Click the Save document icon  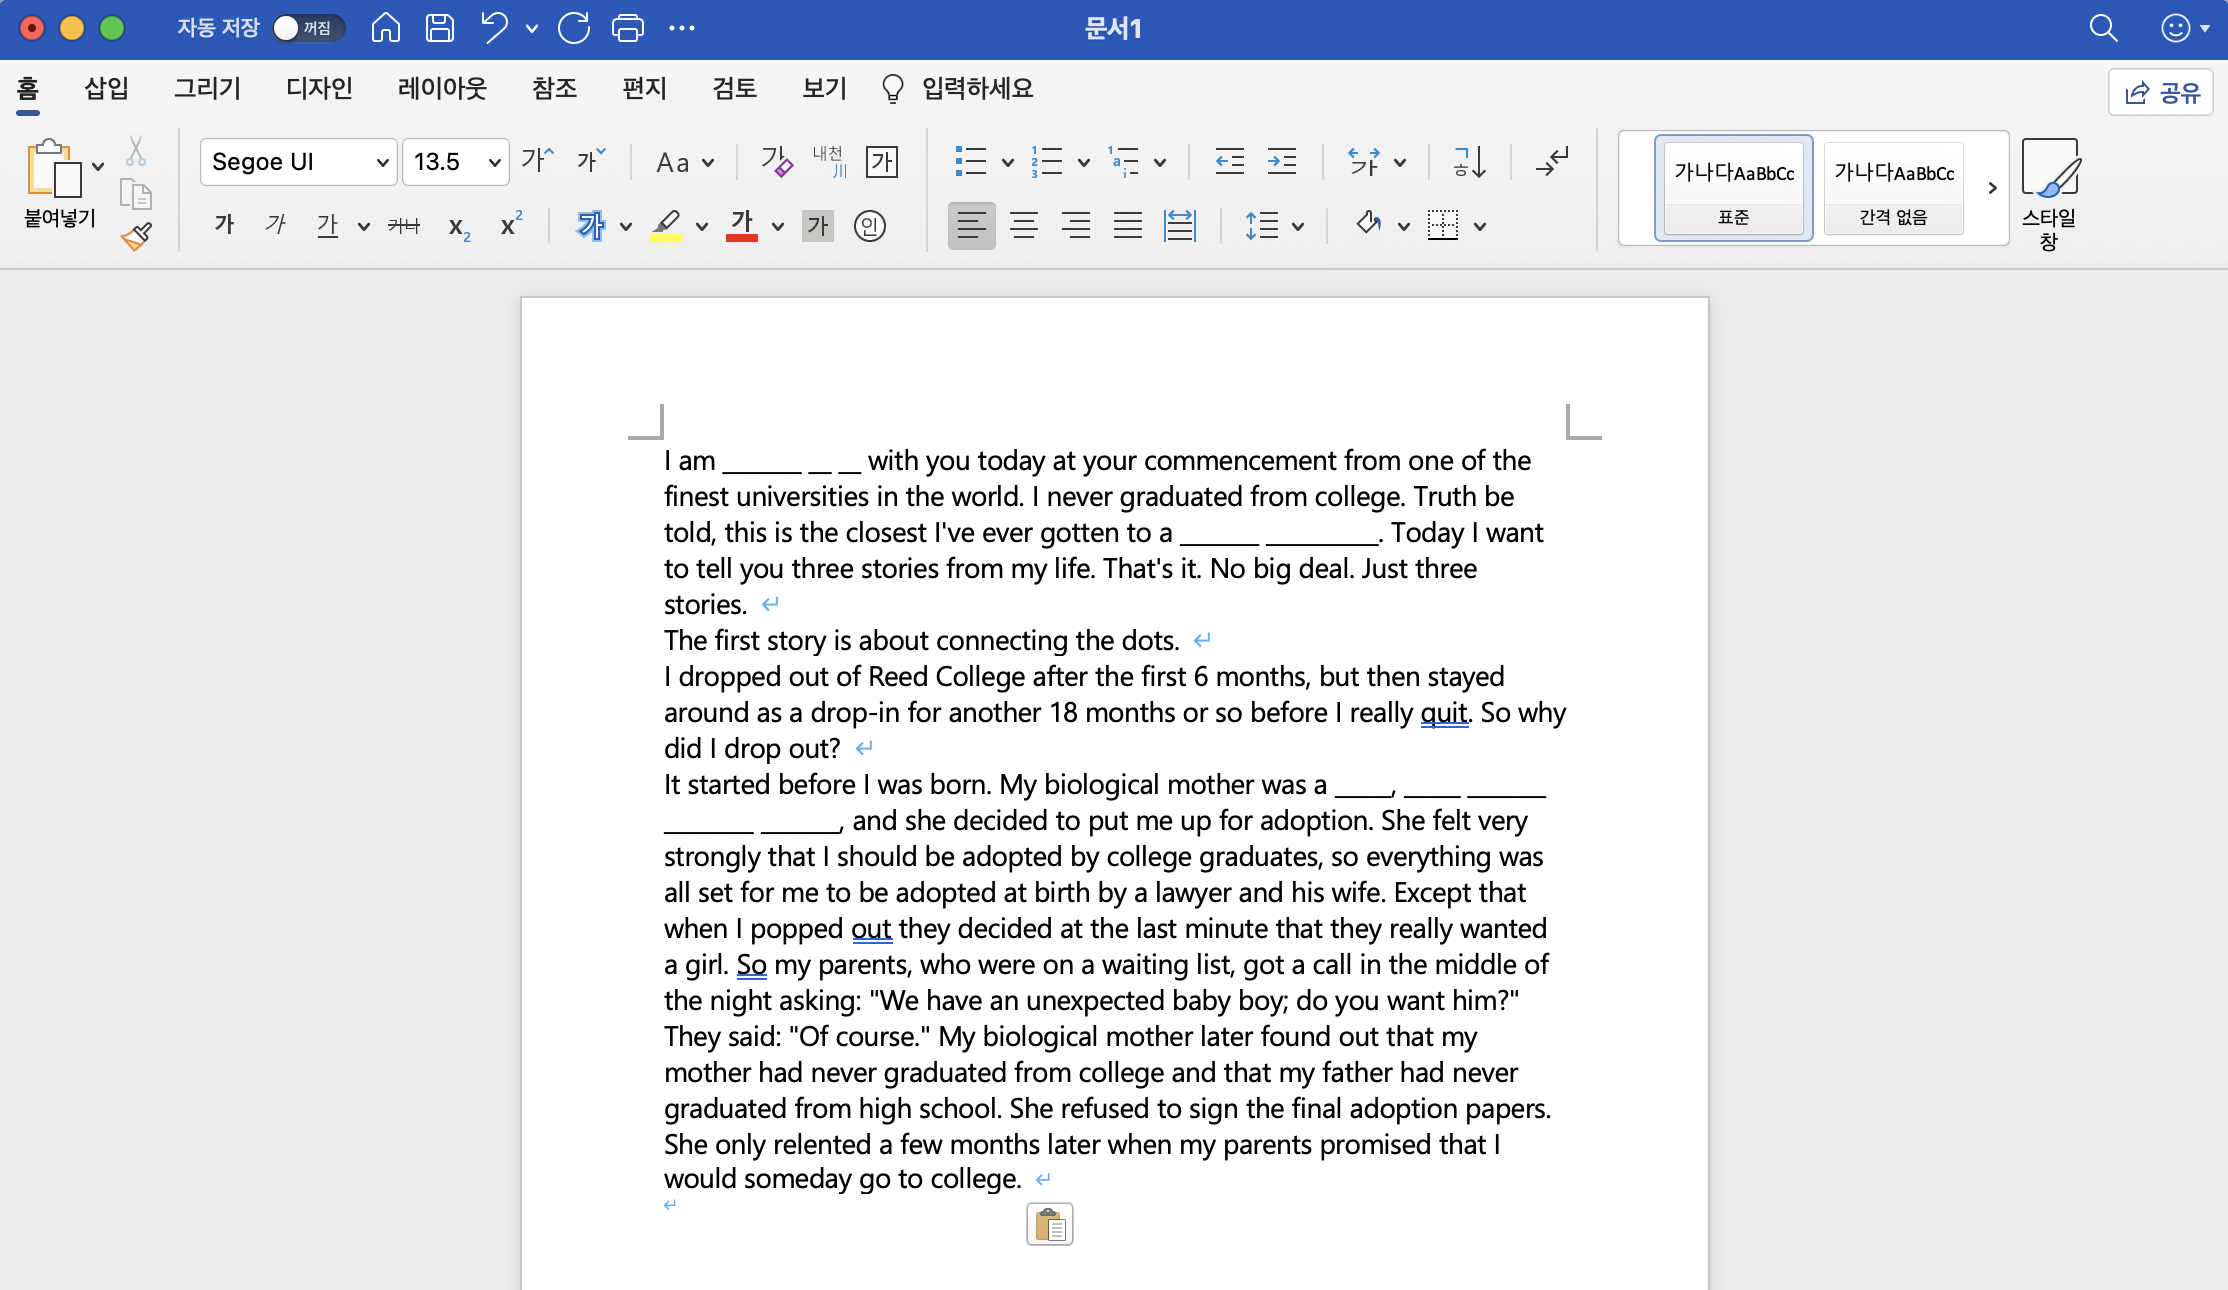pos(440,28)
